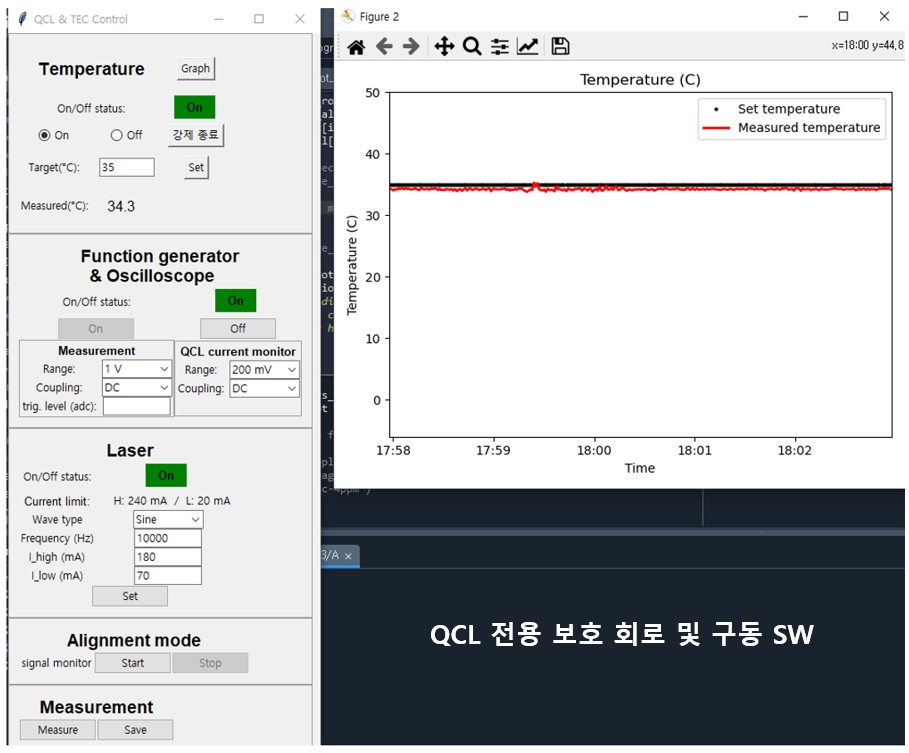Click the measured value 34.3 text
The height and width of the screenshot is (753, 909).
[121, 206]
